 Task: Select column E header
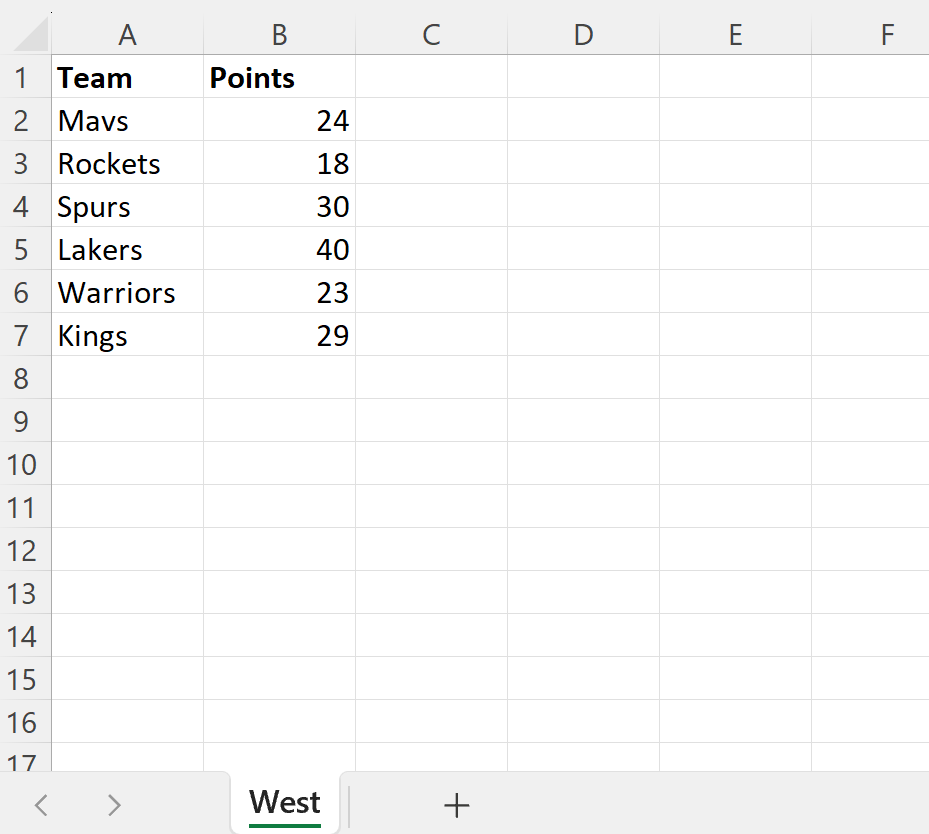[735, 35]
